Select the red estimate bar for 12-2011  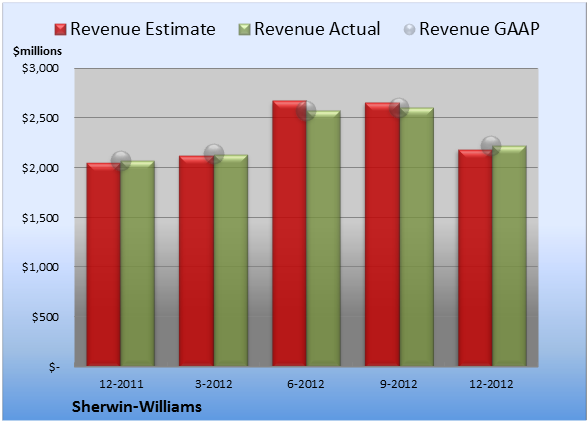(104, 264)
